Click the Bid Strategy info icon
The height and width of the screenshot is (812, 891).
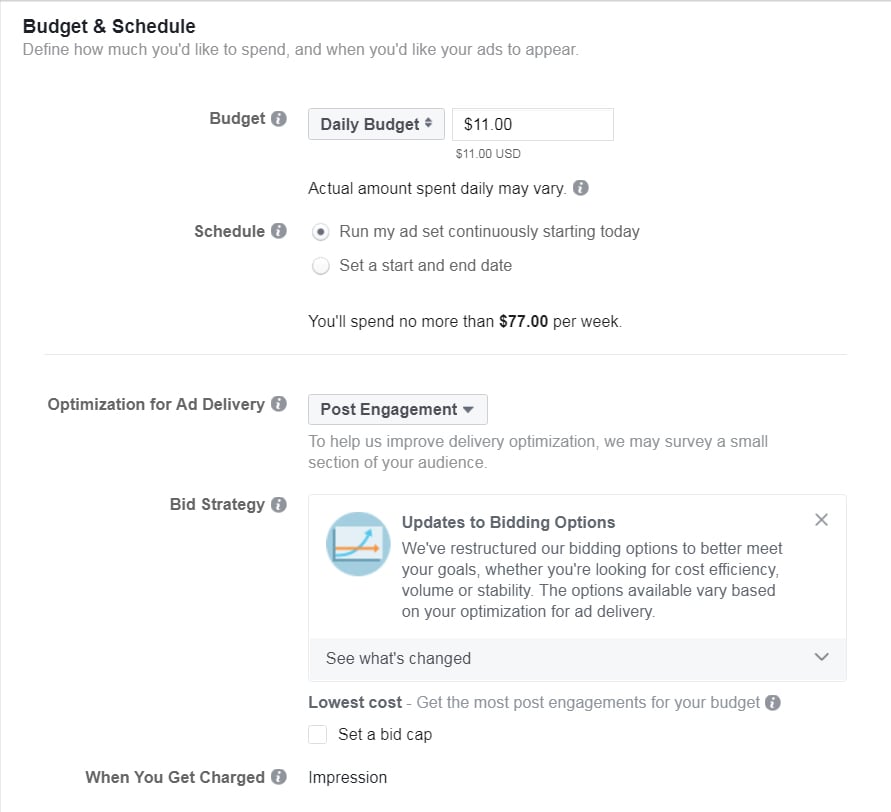tap(279, 505)
